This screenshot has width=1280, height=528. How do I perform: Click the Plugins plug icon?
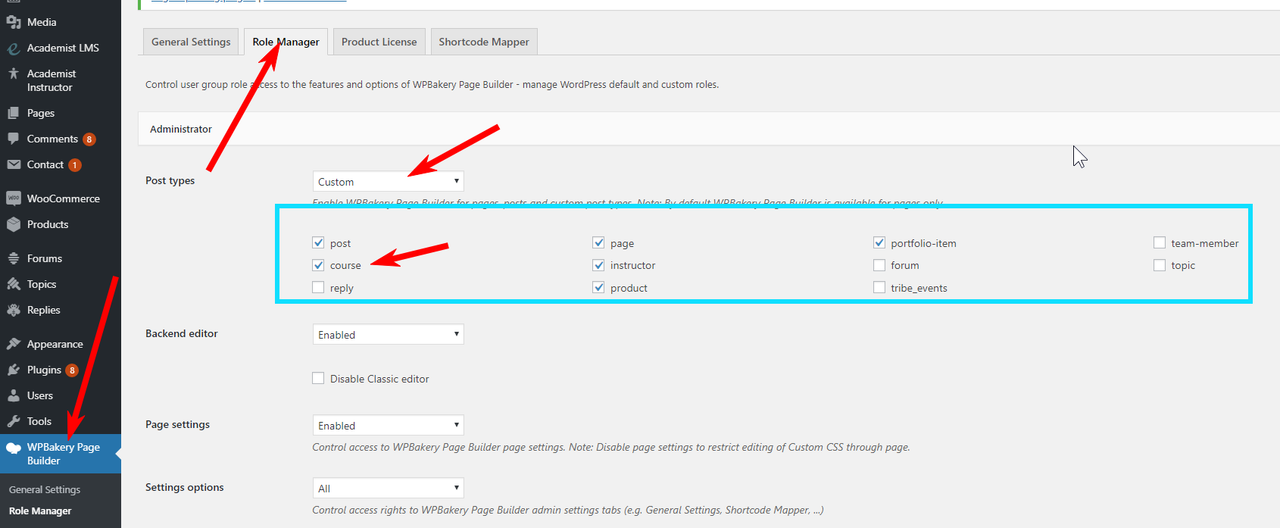(x=13, y=370)
